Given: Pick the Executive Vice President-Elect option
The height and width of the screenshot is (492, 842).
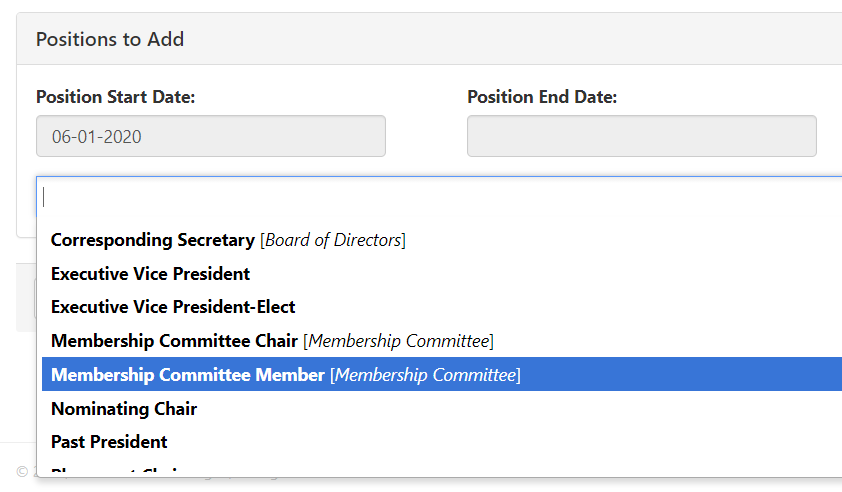Looking at the screenshot, I should [x=173, y=307].
